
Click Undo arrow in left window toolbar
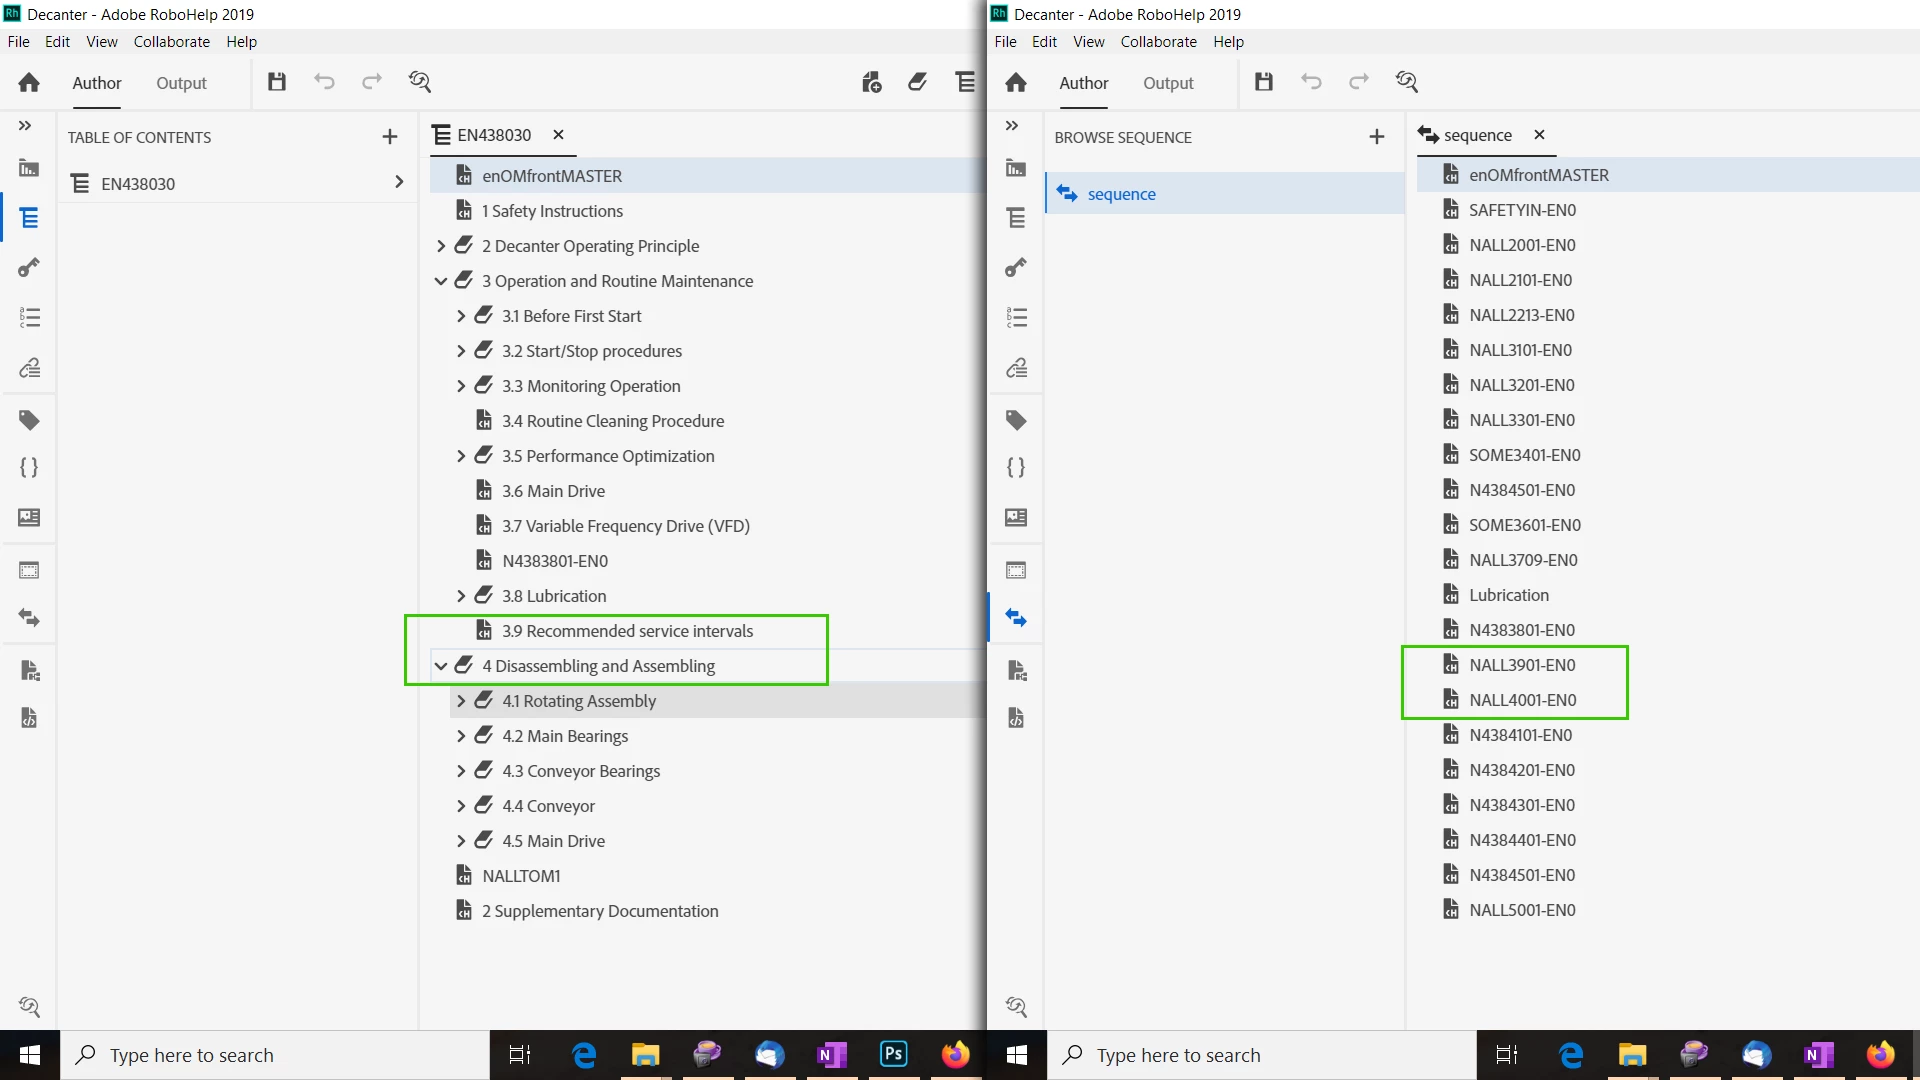tap(324, 82)
